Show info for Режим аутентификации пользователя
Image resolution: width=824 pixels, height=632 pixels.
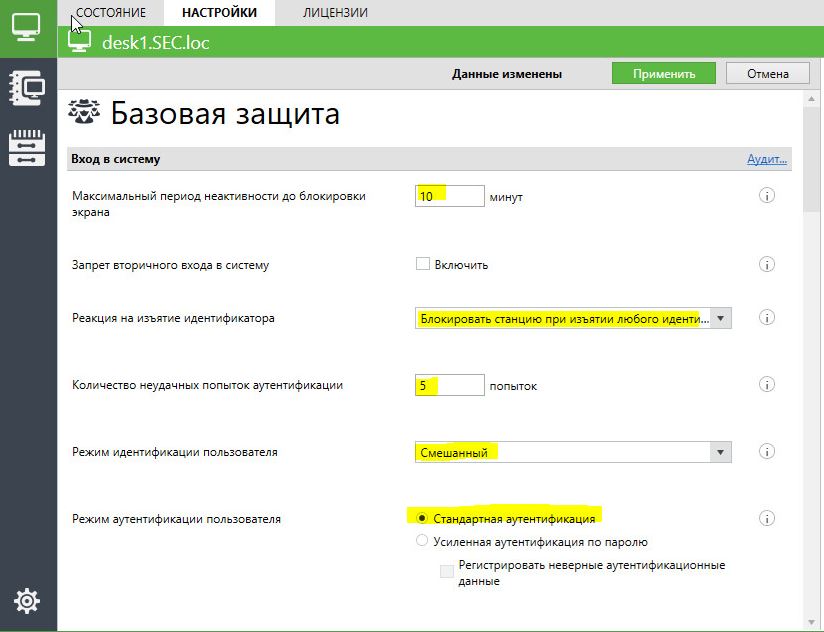pyautogui.click(x=767, y=519)
